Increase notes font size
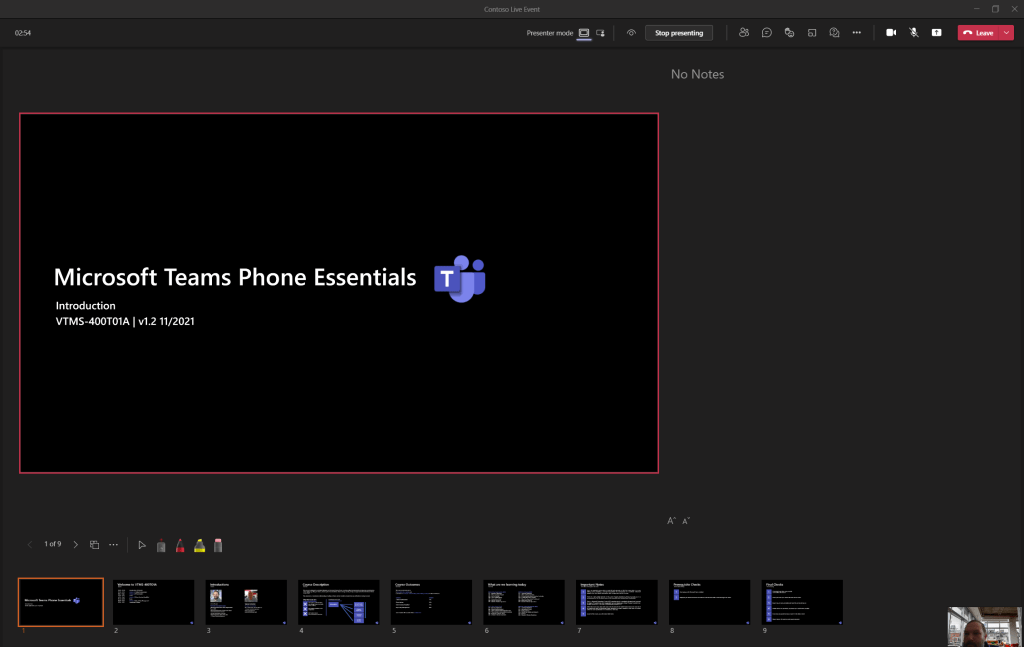This screenshot has height=647, width=1024. pos(672,521)
